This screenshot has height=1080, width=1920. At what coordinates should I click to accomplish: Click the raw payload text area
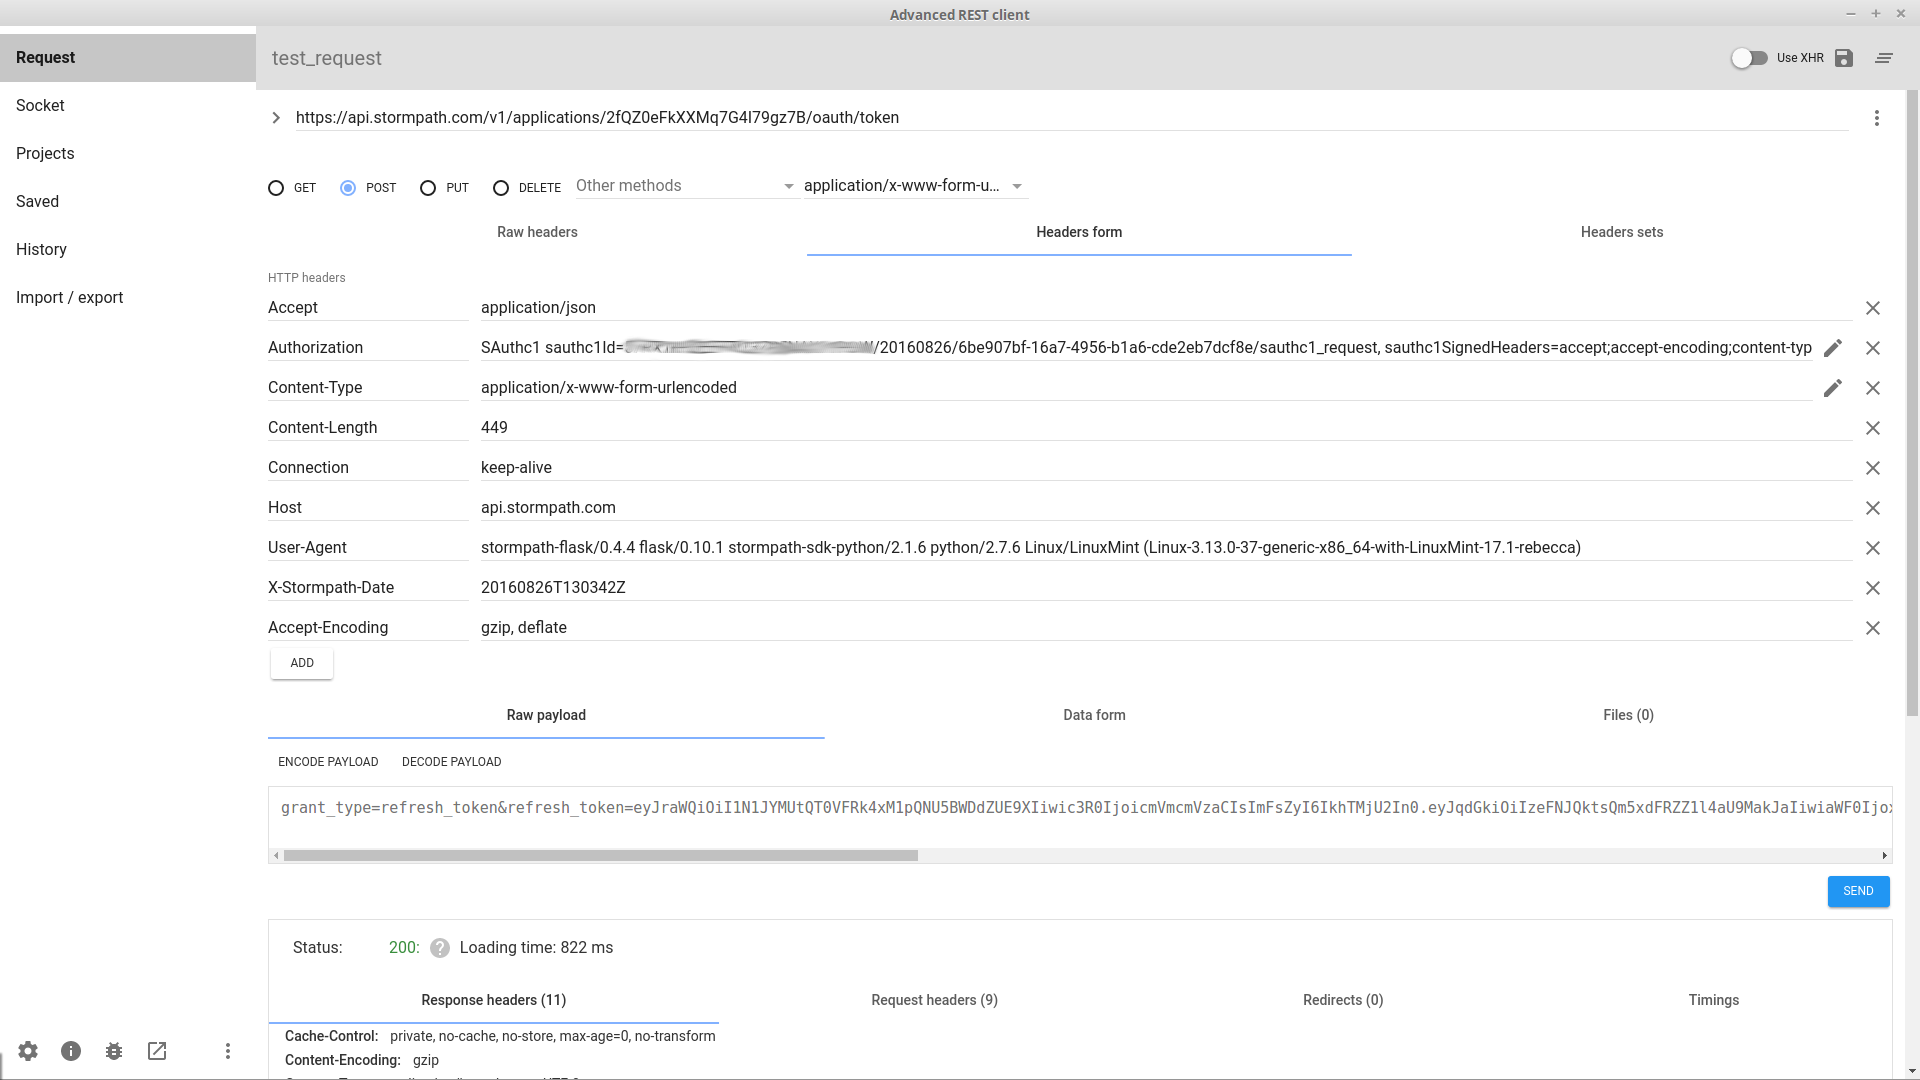pyautogui.click(x=1080, y=817)
